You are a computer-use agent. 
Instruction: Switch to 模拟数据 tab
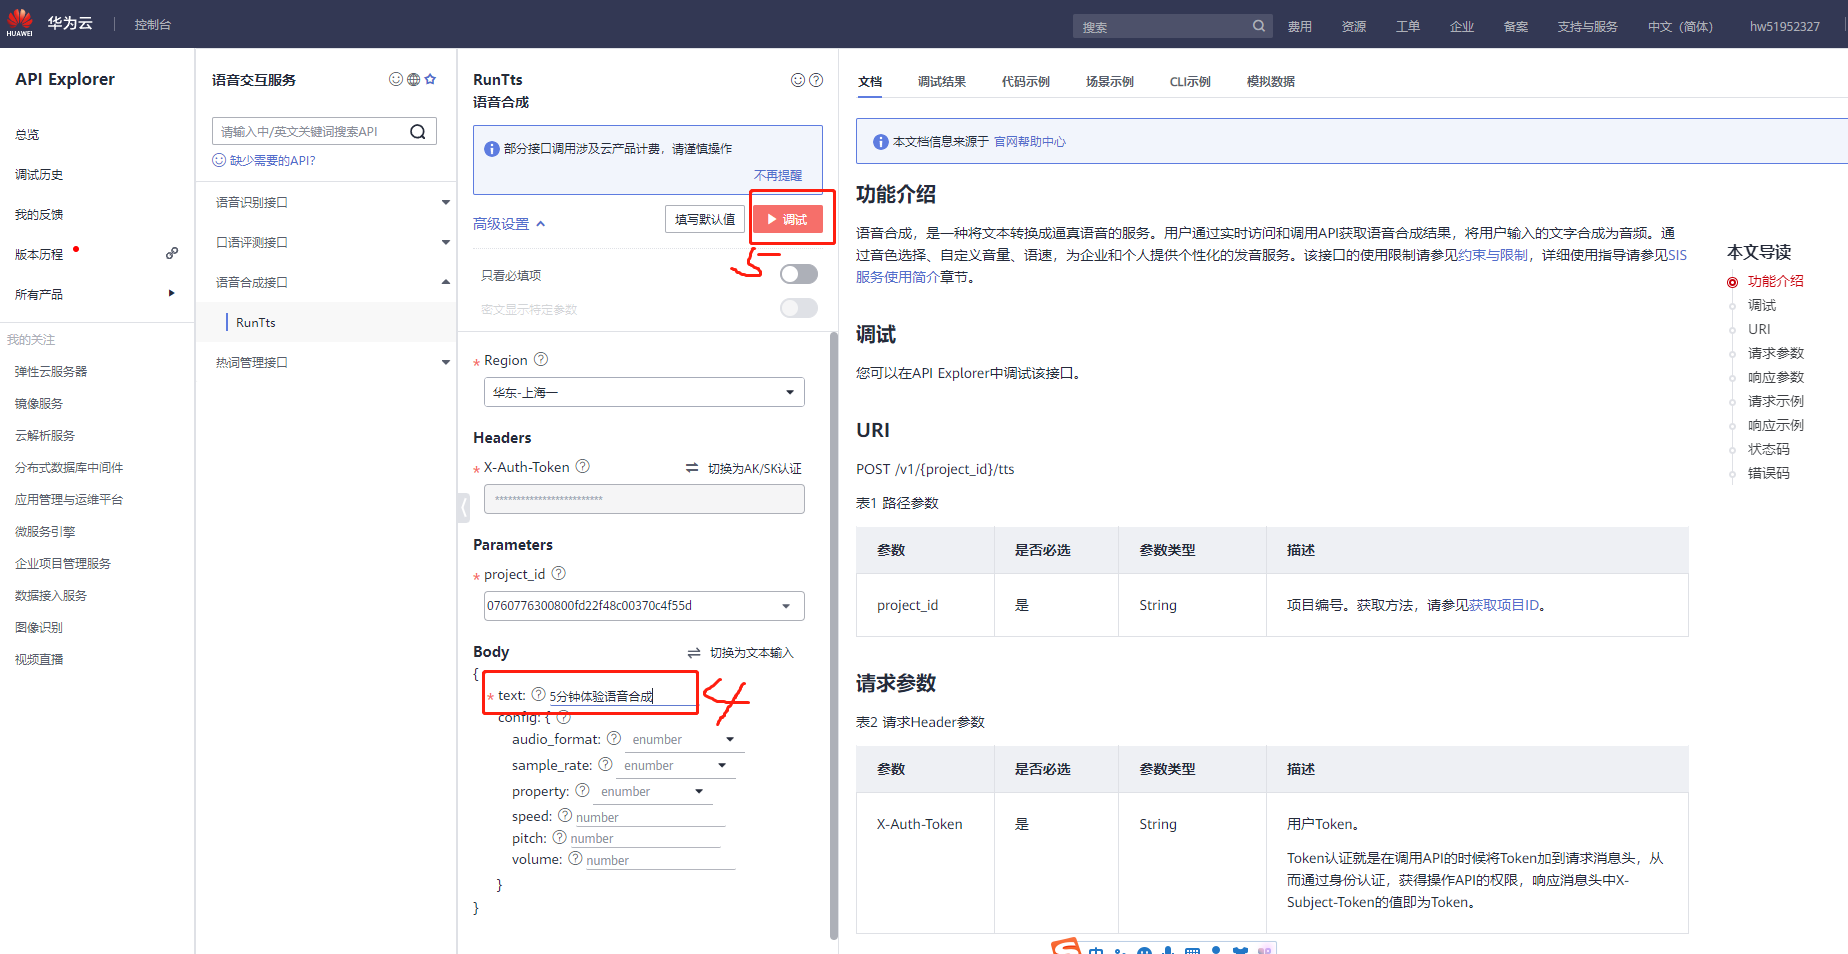pyautogui.click(x=1271, y=82)
